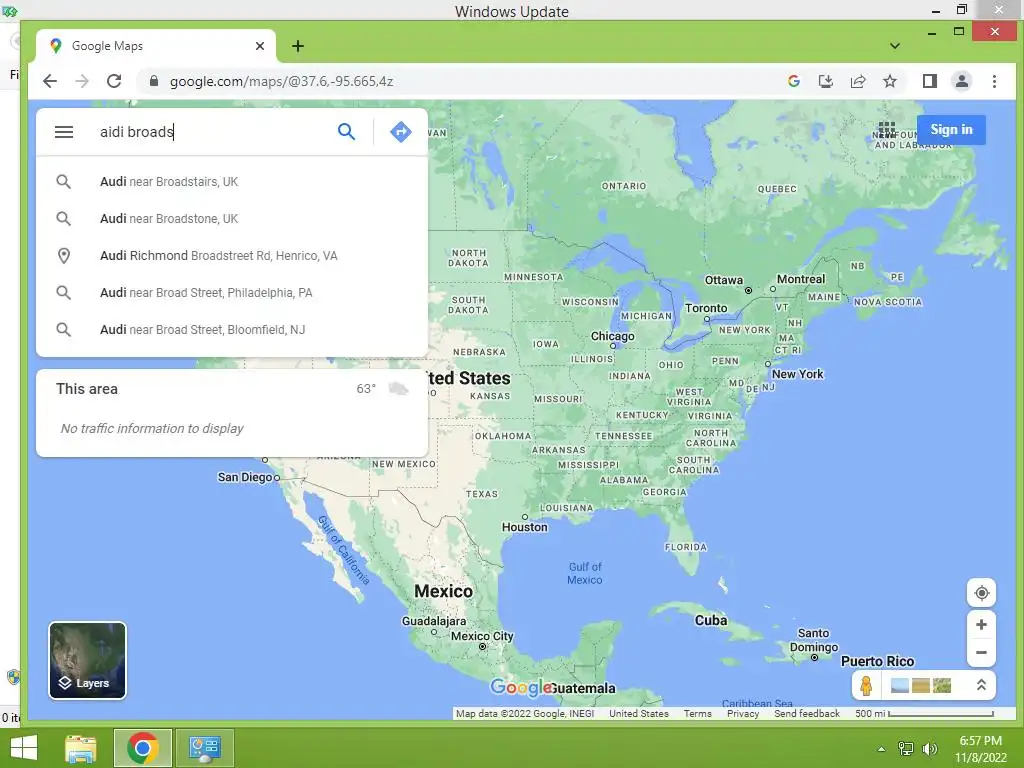
Task: Click the Send feedback link
Action: (x=807, y=713)
